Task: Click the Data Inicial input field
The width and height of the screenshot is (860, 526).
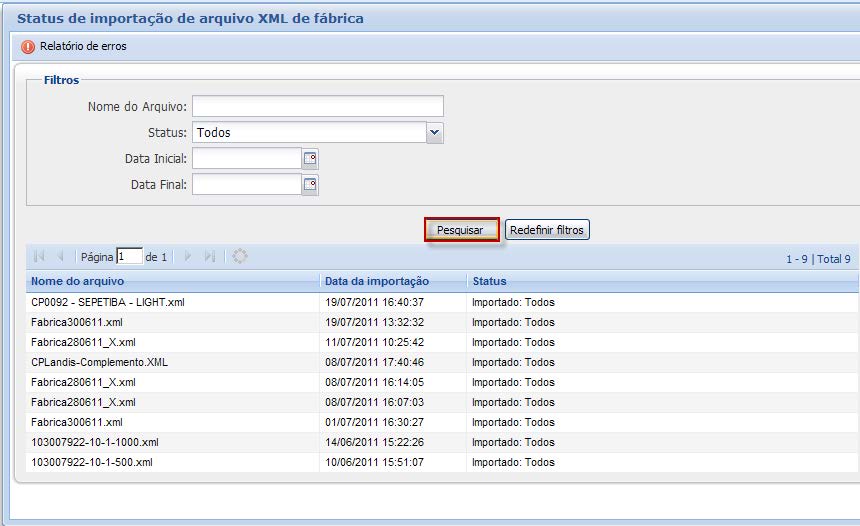Action: tap(246, 158)
